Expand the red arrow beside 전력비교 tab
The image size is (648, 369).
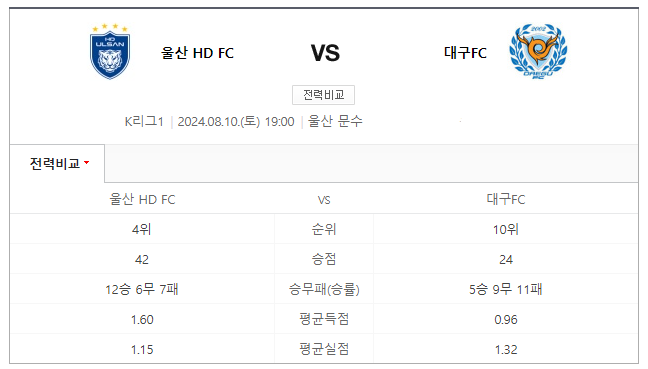[x=86, y=163]
